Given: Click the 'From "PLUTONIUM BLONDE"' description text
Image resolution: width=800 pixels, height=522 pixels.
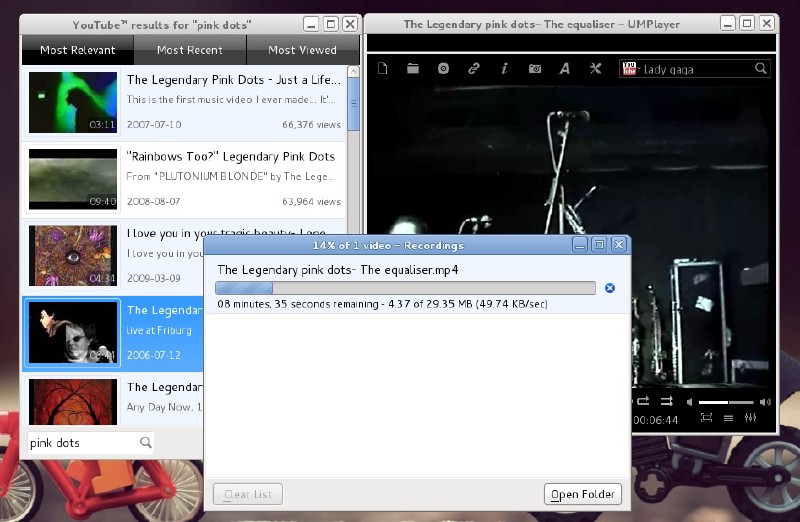Looking at the screenshot, I should (x=231, y=177).
